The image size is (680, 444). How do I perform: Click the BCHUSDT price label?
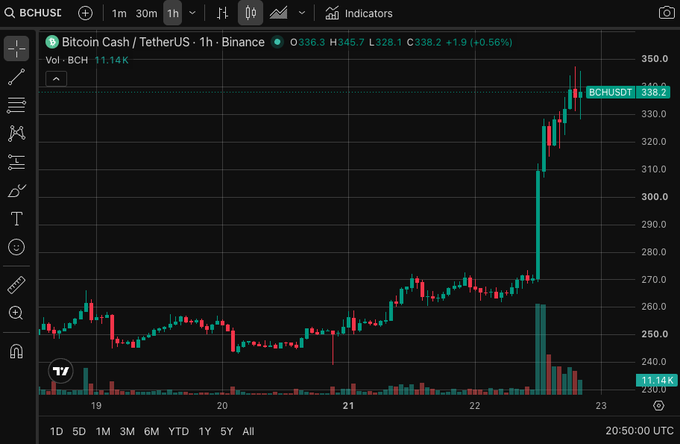[x=610, y=92]
